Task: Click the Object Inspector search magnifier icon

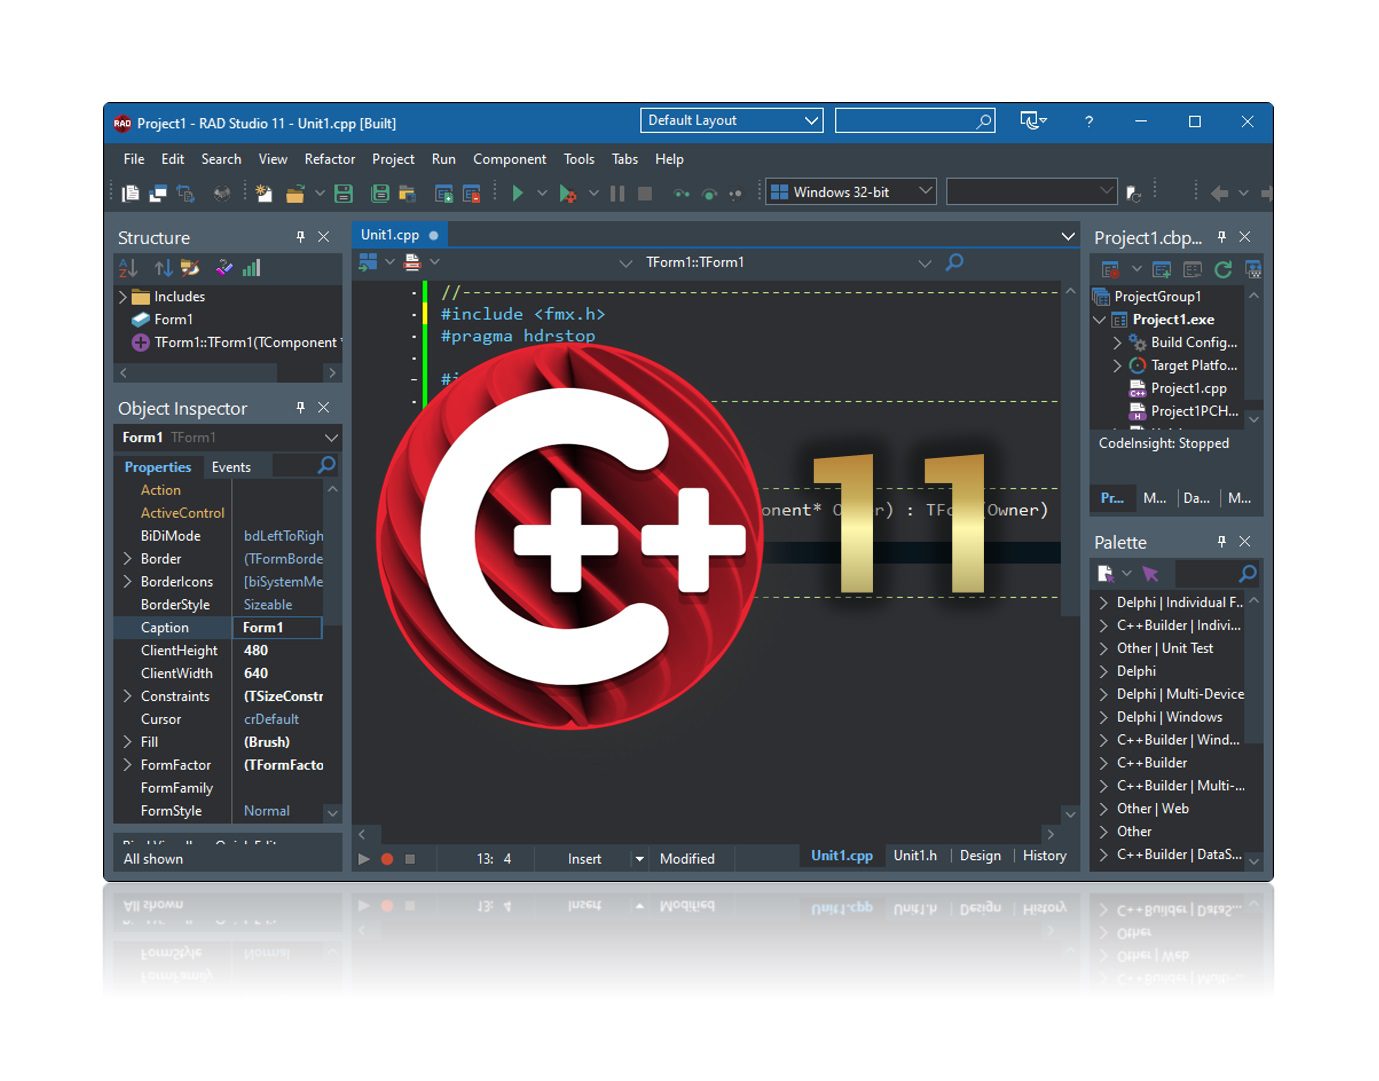Action: (326, 465)
